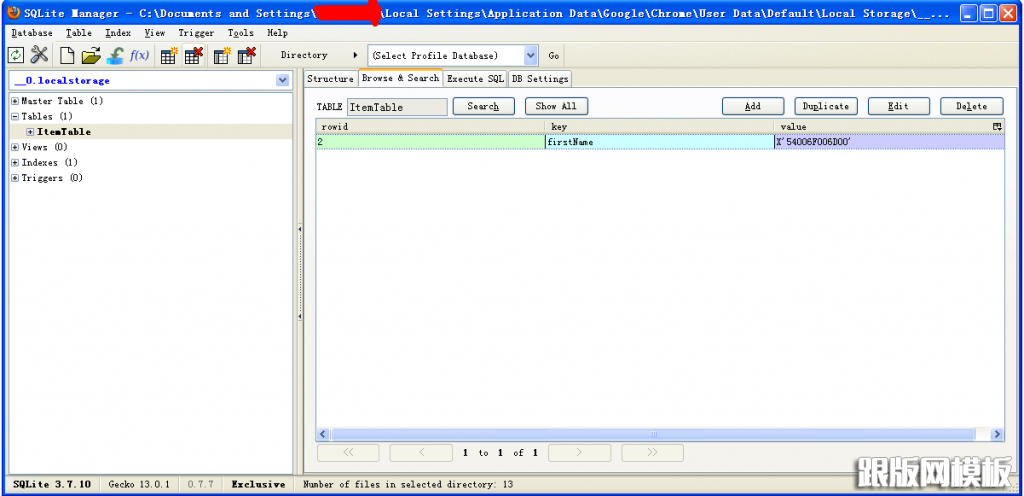This screenshot has width=1024, height=496.
Task: Open the Connect Database folder icon
Action: pyautogui.click(x=91, y=55)
